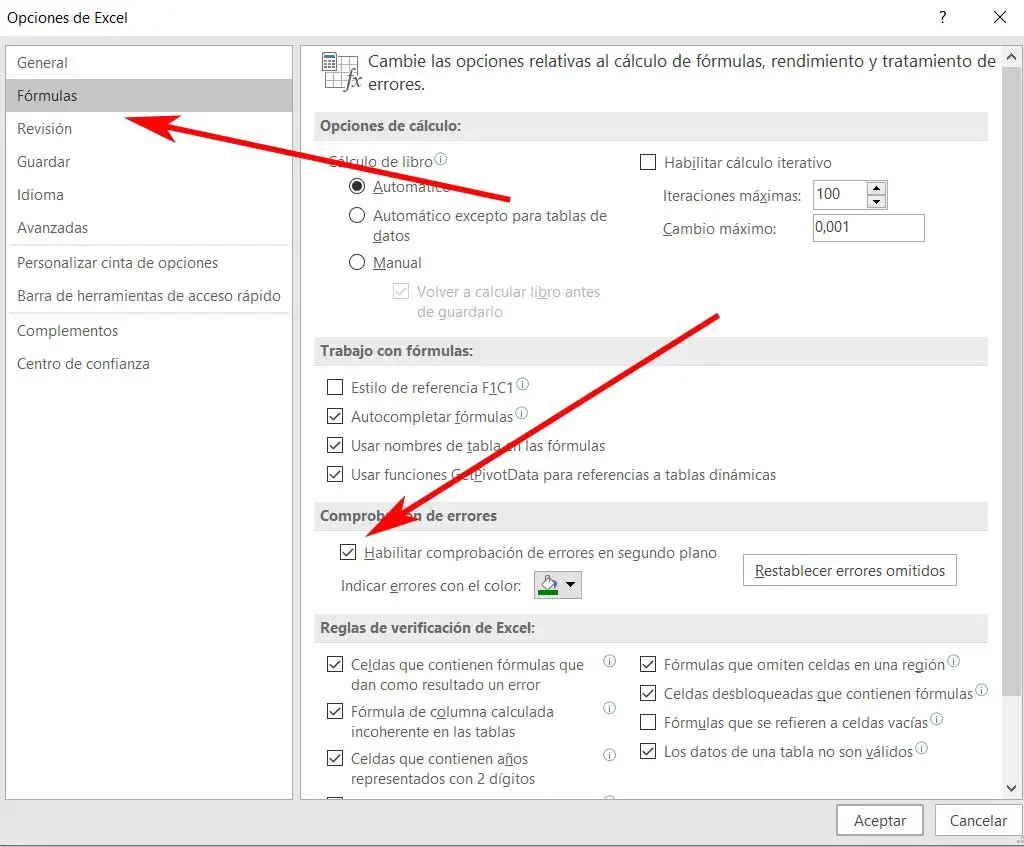The height and width of the screenshot is (847, 1024).
Task: Click info icon for Celdas que contienen fórmulas error rule
Action: click(x=609, y=661)
